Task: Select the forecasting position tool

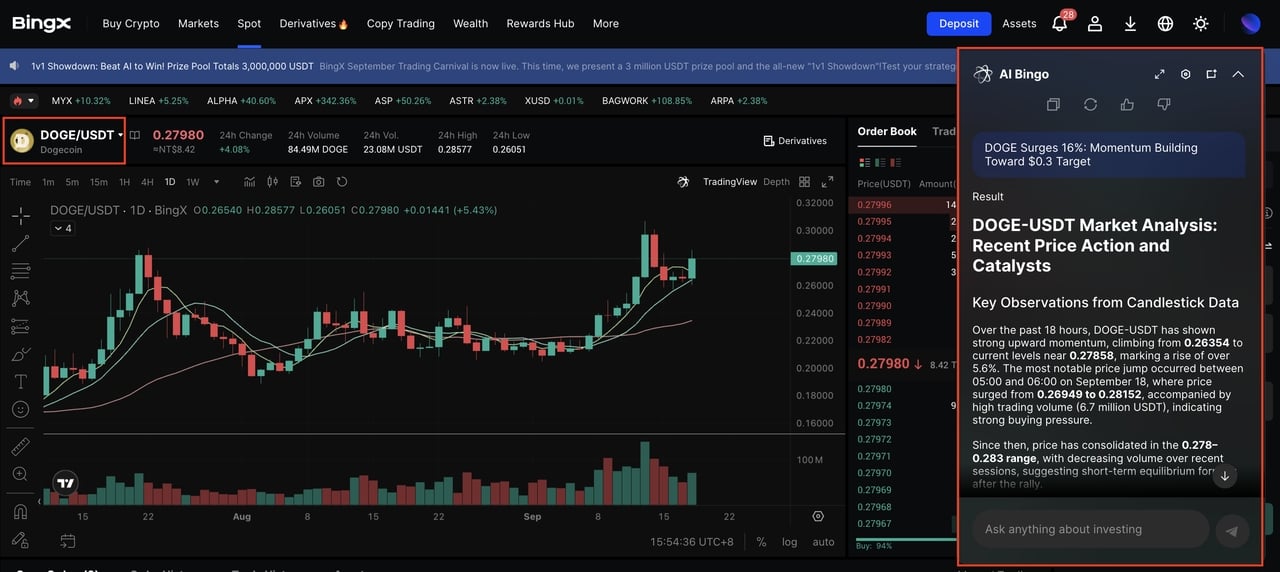Action: (x=20, y=326)
